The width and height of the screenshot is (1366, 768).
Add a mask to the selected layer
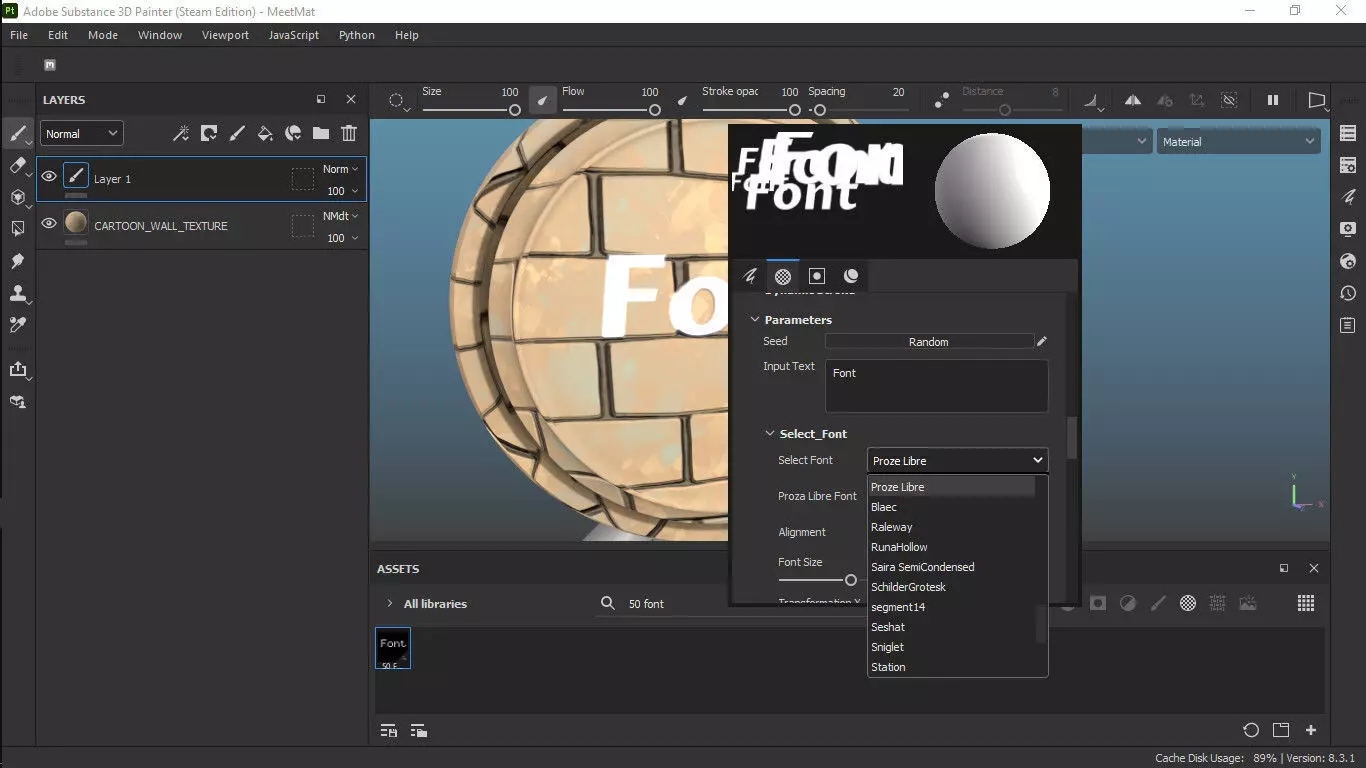pos(209,133)
